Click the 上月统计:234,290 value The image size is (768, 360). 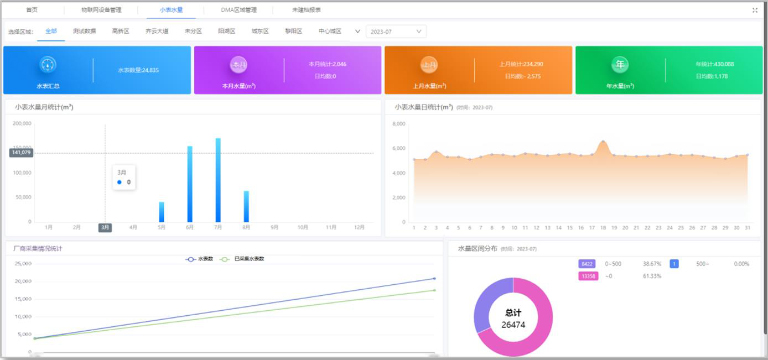(521, 64)
